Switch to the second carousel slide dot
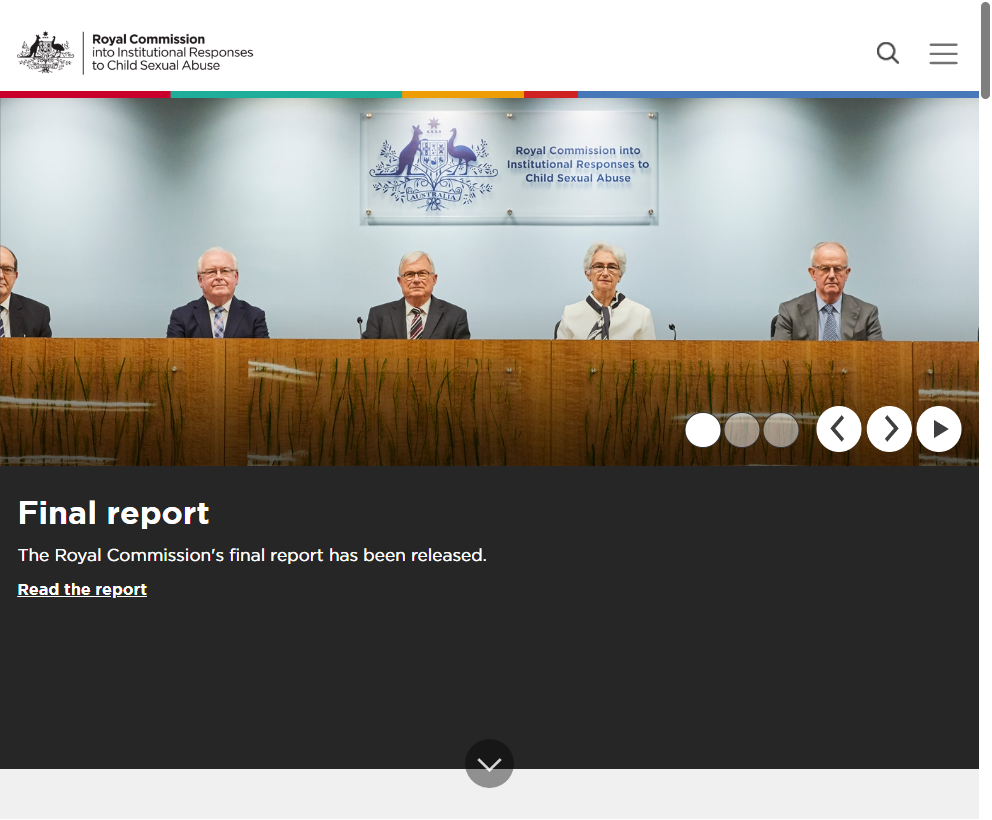 tap(742, 430)
